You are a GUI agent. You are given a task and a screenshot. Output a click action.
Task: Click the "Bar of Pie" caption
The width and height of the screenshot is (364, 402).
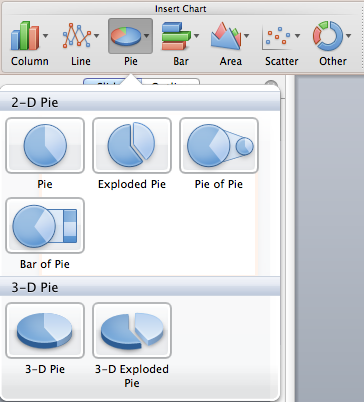point(45,264)
